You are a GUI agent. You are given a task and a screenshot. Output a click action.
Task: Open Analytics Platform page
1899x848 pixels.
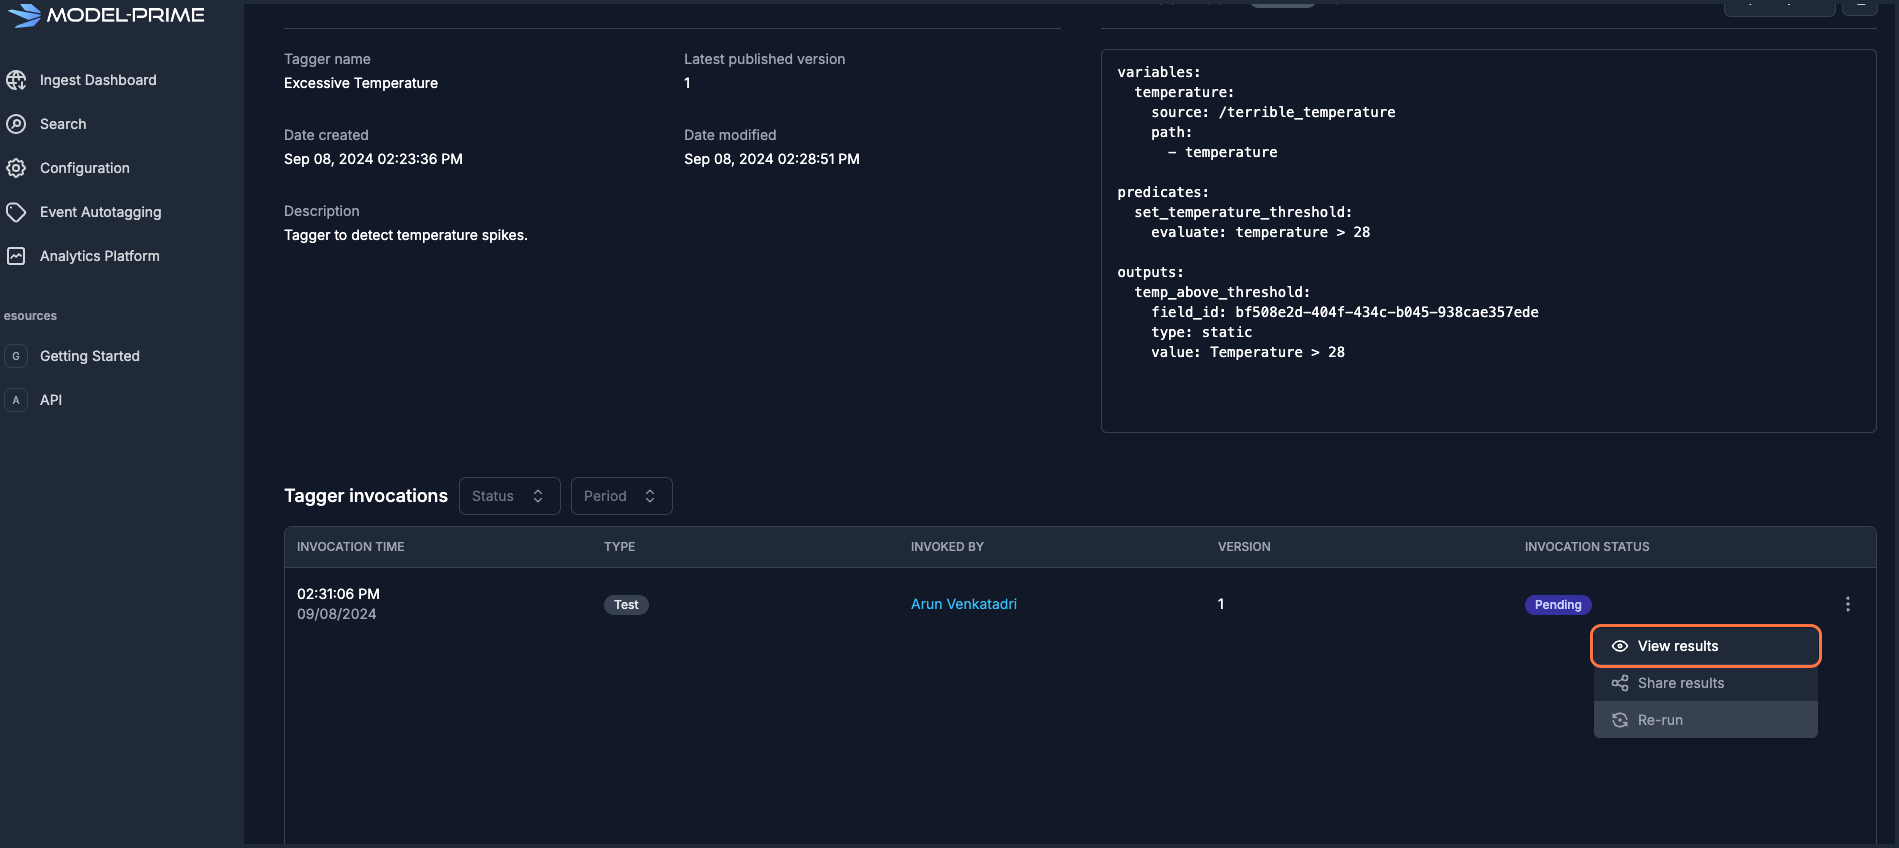coord(100,256)
